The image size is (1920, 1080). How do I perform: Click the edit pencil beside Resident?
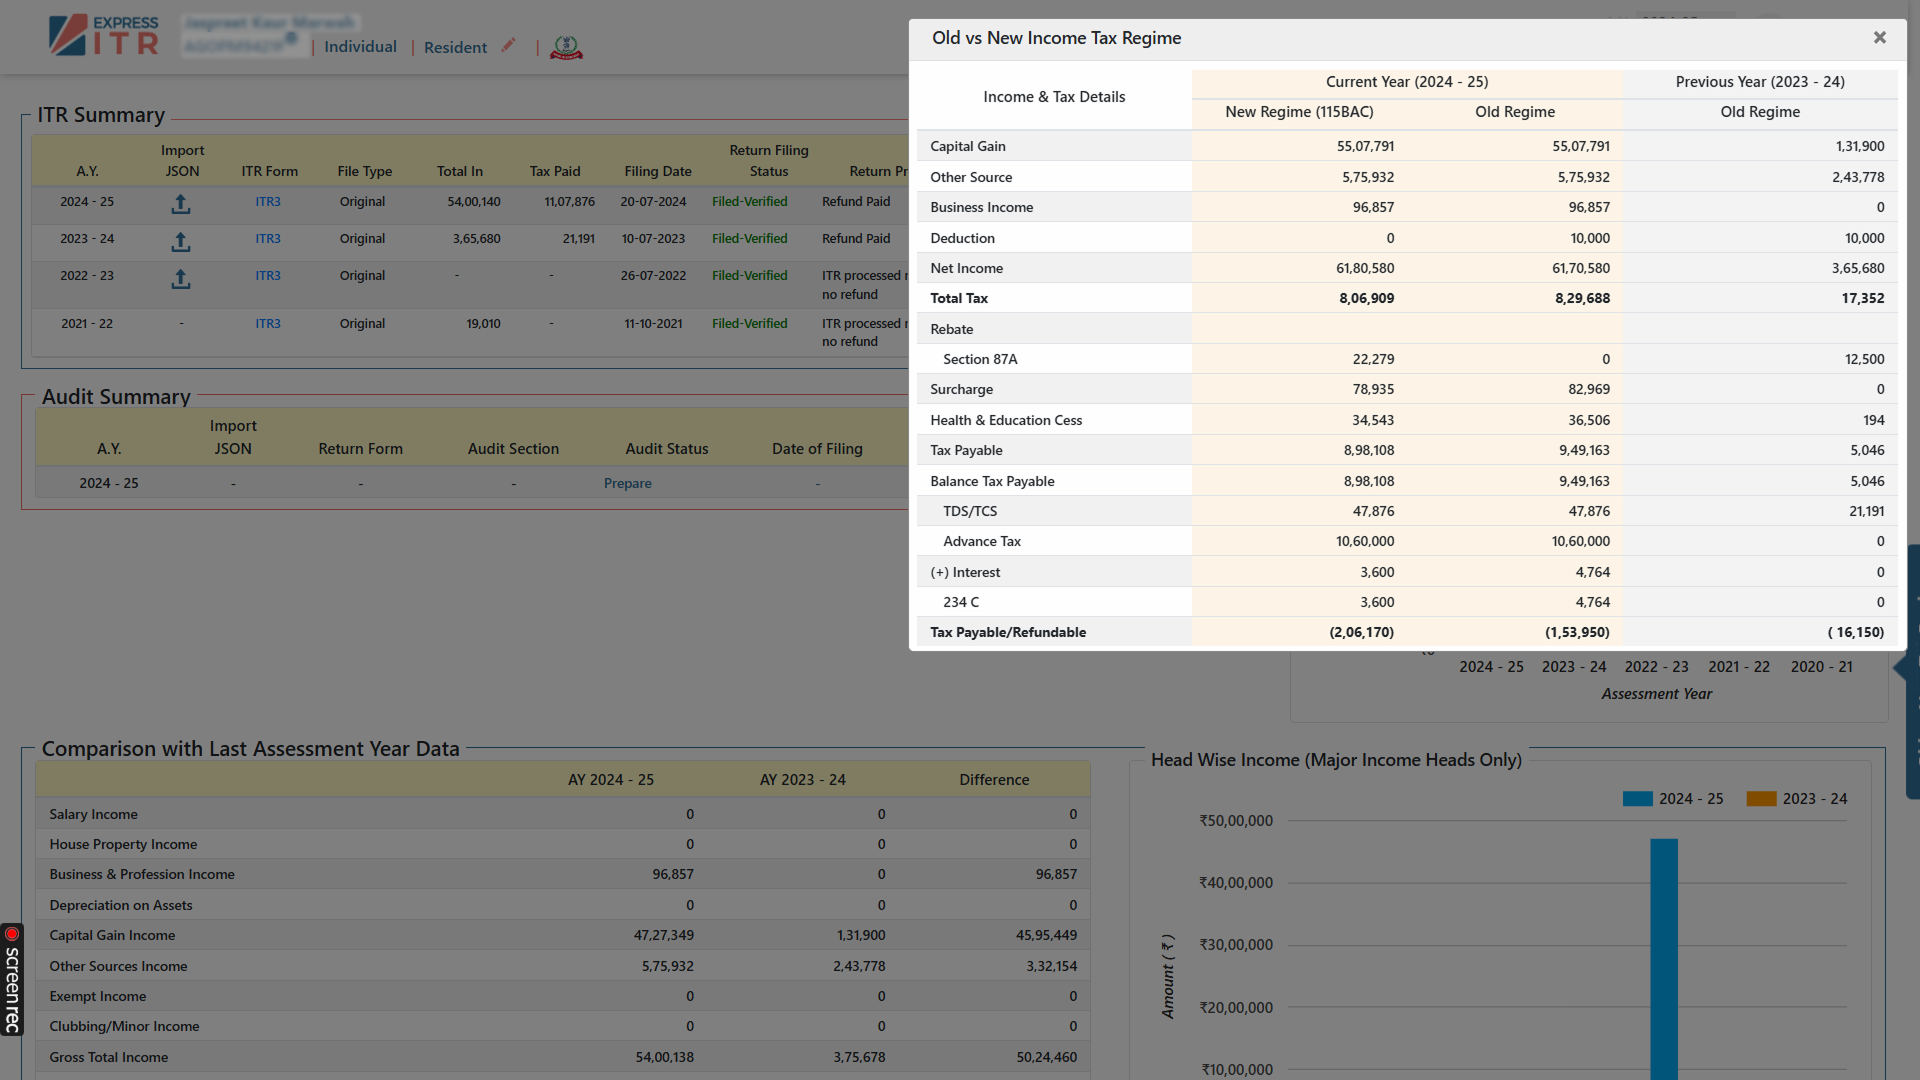[x=508, y=45]
